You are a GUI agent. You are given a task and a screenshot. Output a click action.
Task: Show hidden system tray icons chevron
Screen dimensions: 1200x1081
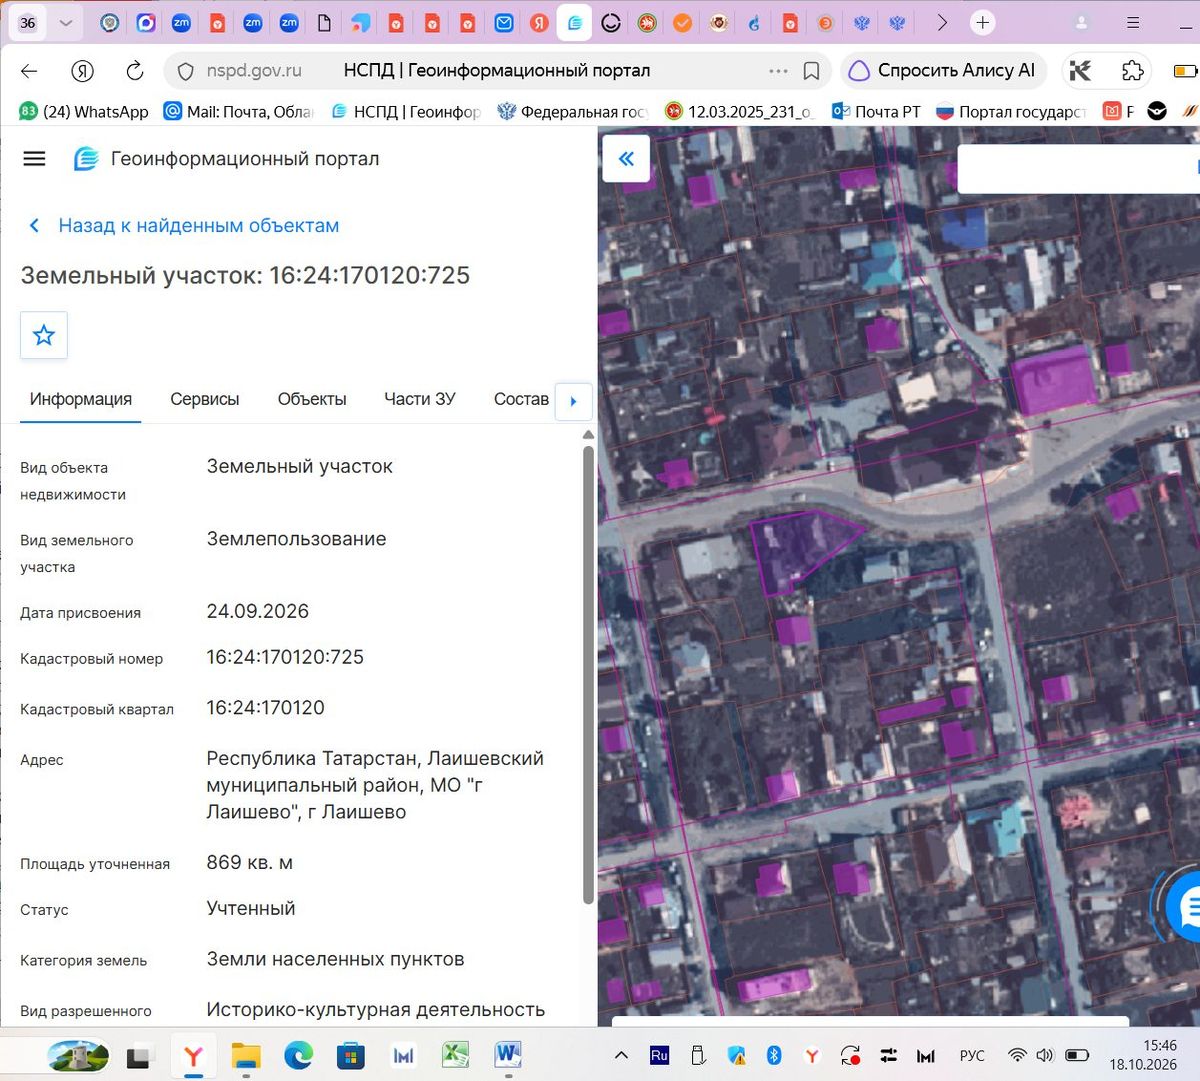tap(621, 1055)
